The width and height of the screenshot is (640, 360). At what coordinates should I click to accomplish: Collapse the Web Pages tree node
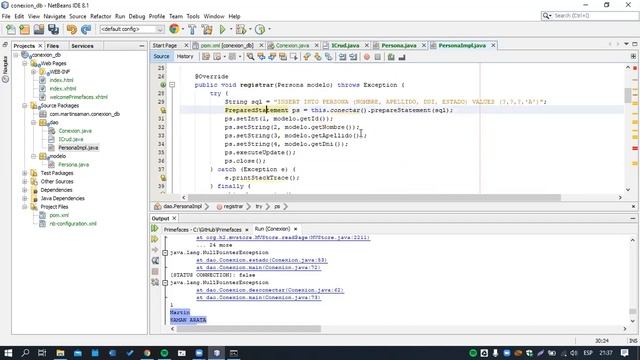point(25,63)
